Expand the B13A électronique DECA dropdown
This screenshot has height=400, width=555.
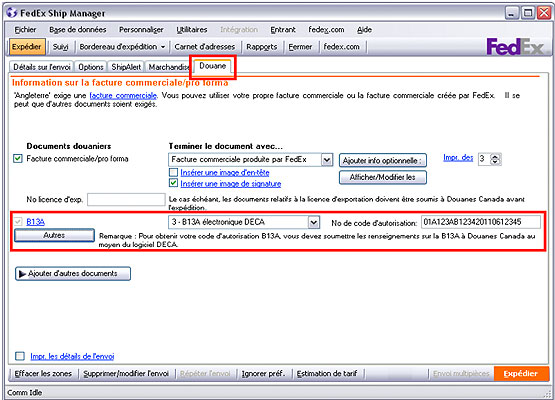pyautogui.click(x=314, y=222)
